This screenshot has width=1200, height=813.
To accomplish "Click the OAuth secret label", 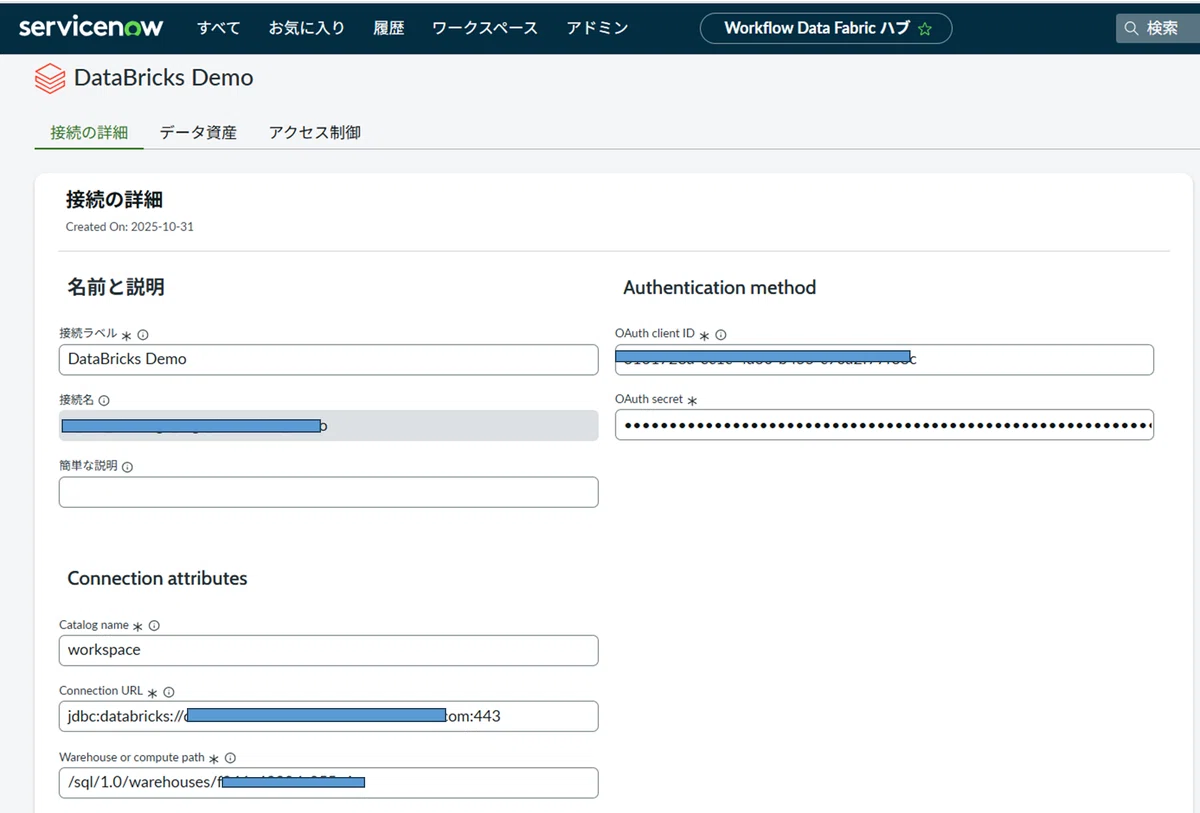I will coord(649,399).
